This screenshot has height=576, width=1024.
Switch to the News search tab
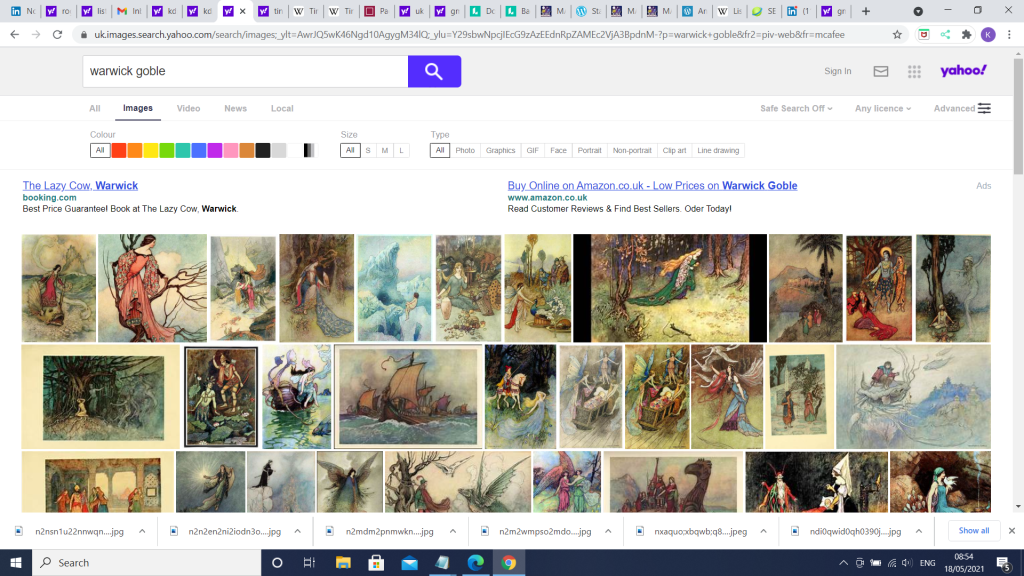[235, 108]
